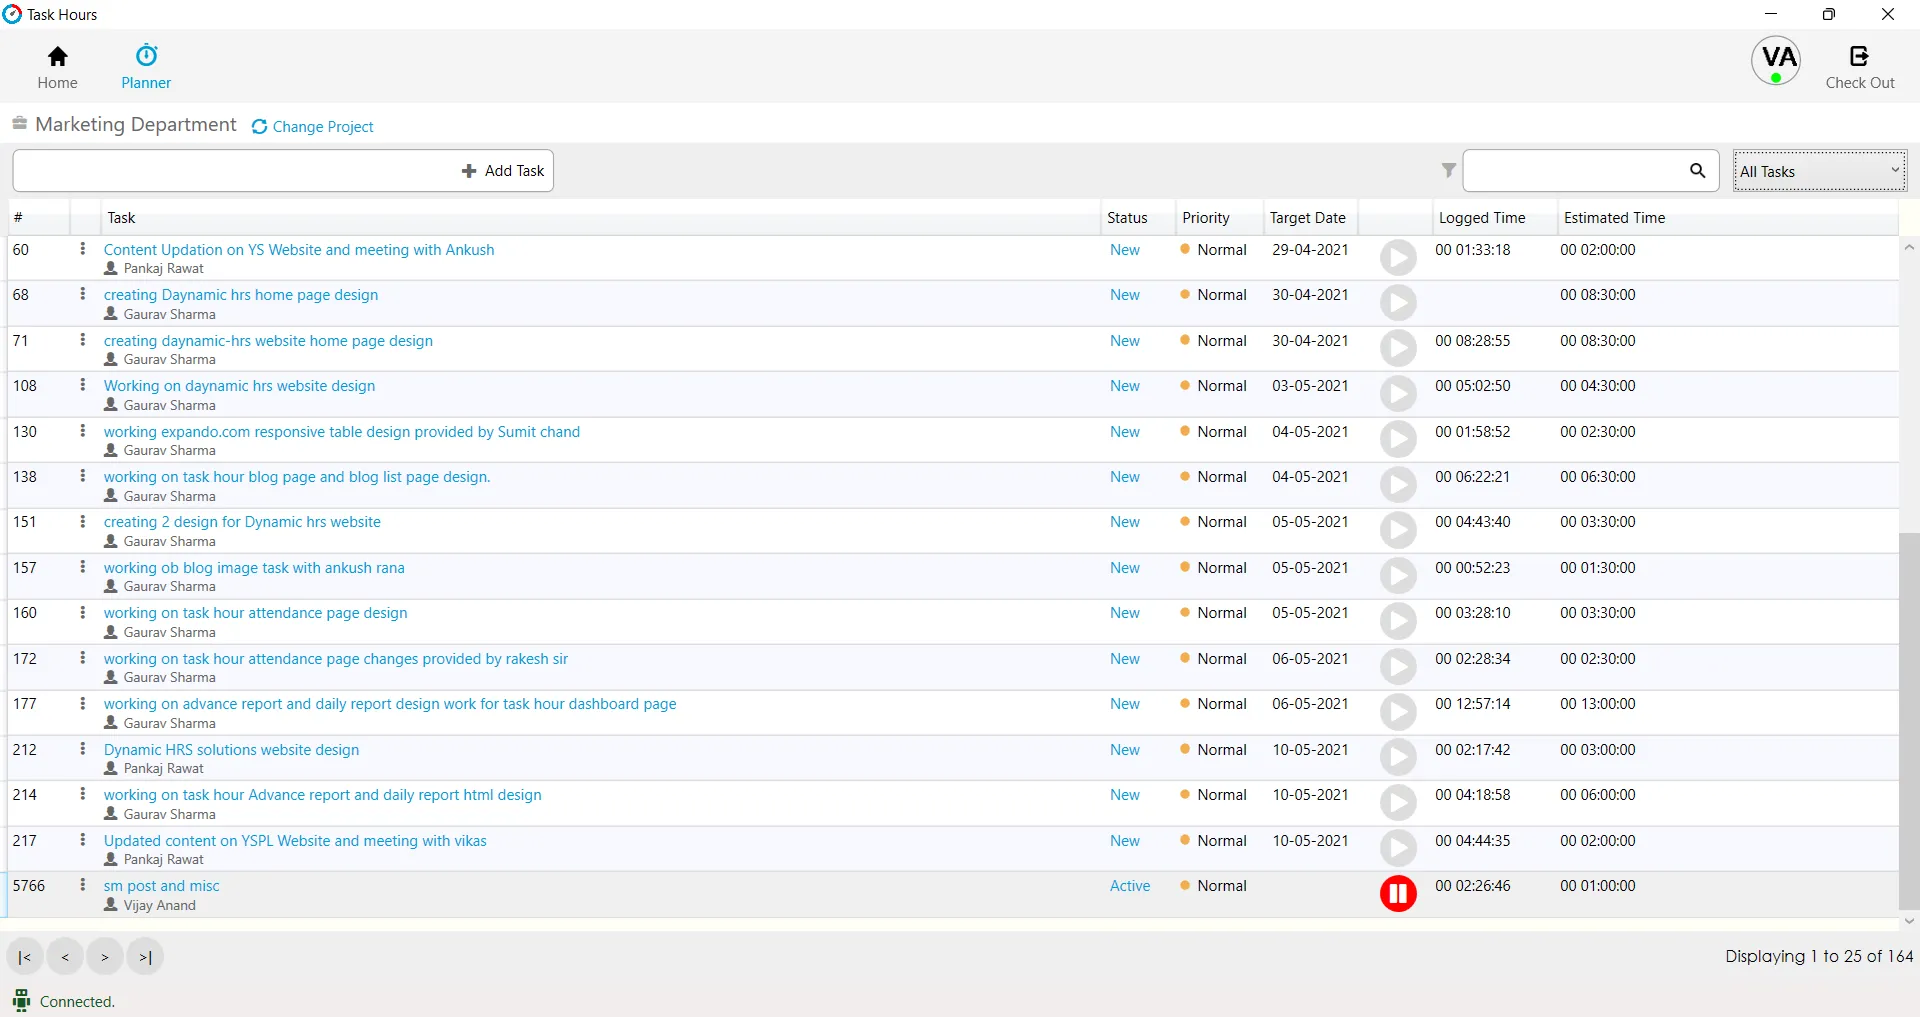
Task: Open the Planner view
Action: pyautogui.click(x=145, y=66)
